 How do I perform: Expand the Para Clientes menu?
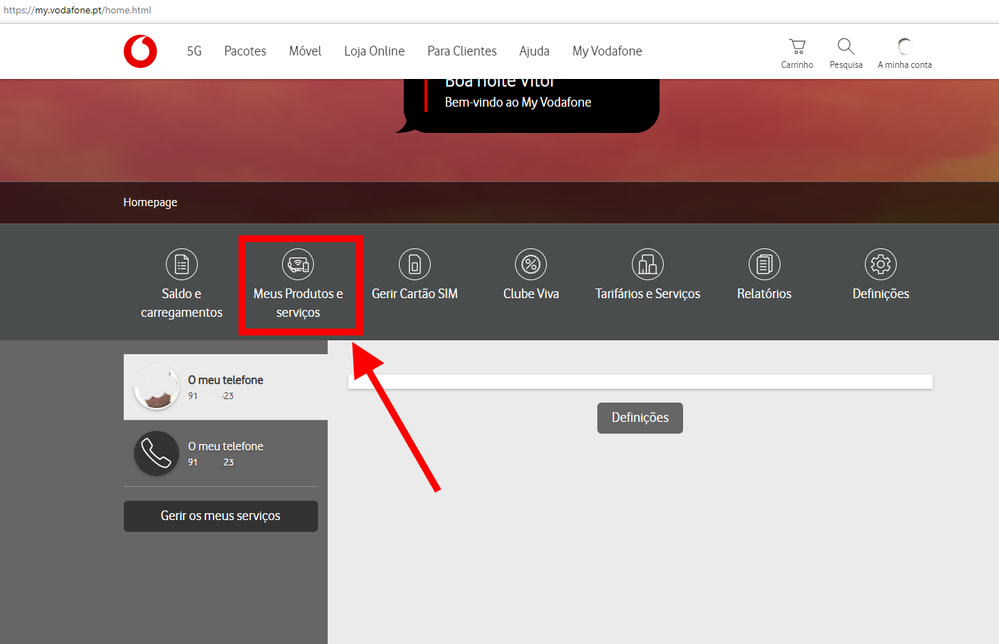pyautogui.click(x=461, y=51)
